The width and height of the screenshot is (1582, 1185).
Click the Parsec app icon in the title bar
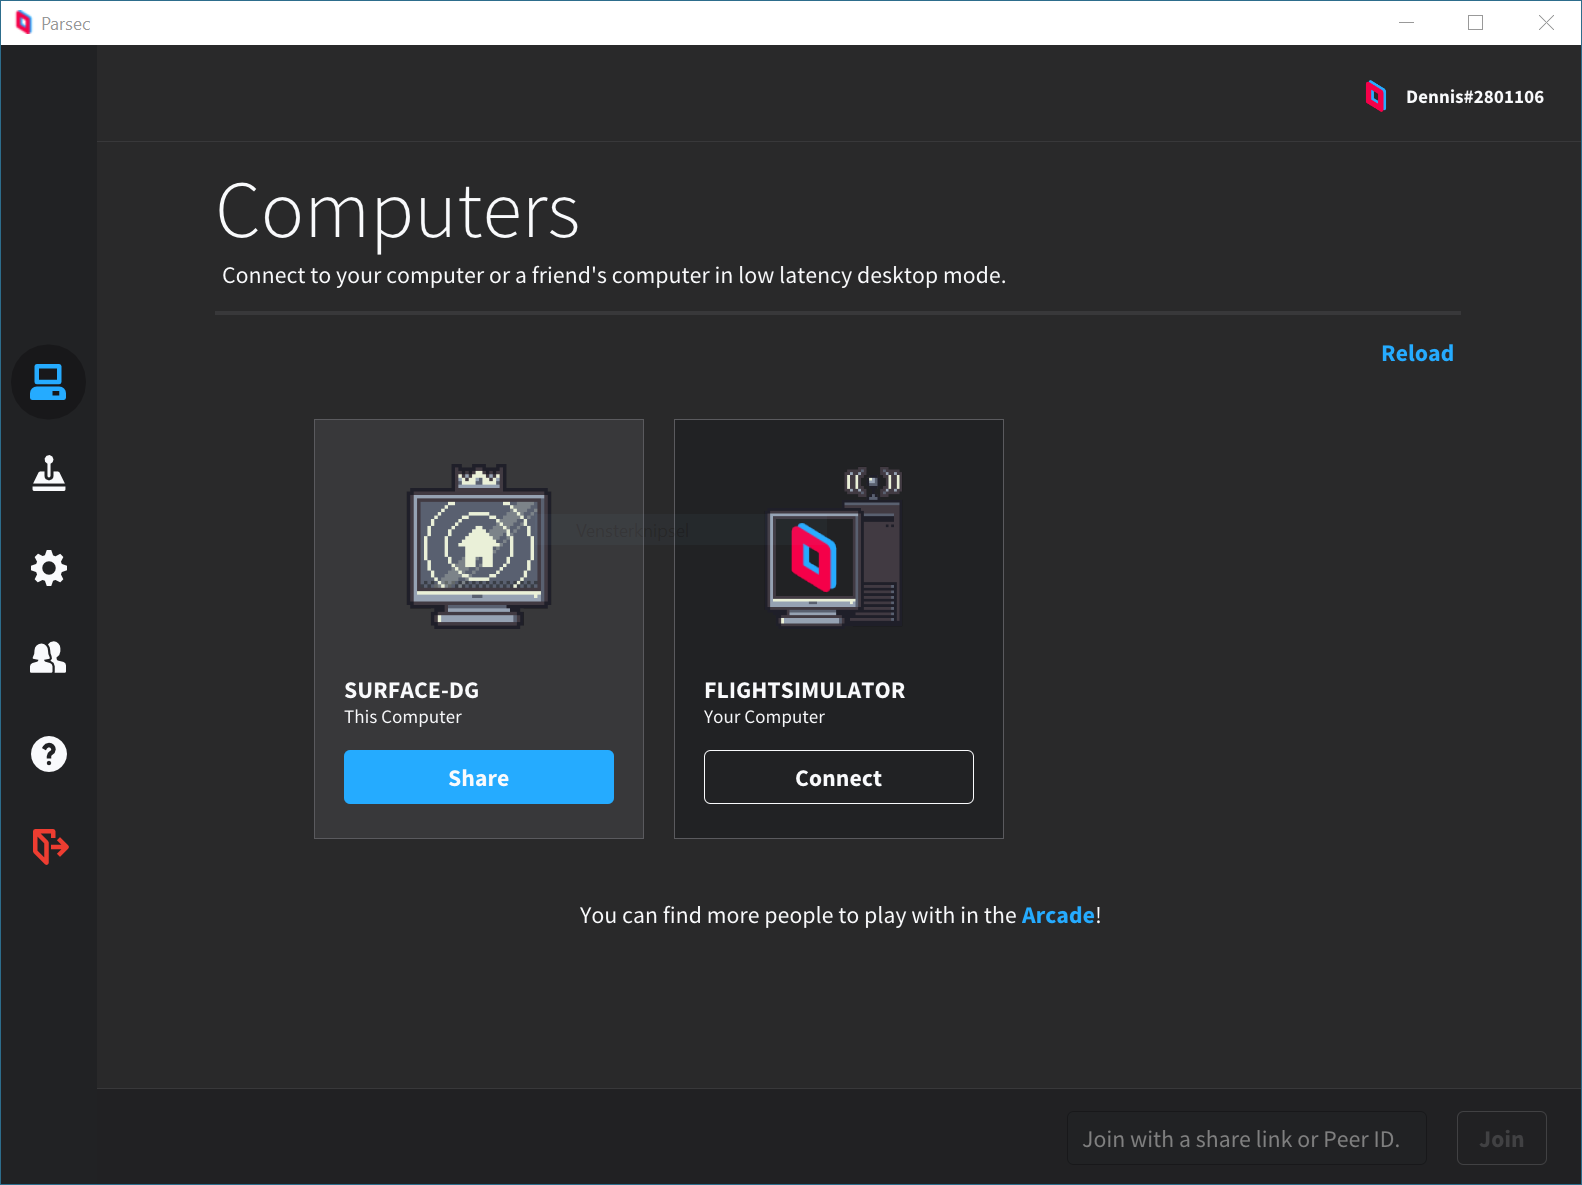24,23
